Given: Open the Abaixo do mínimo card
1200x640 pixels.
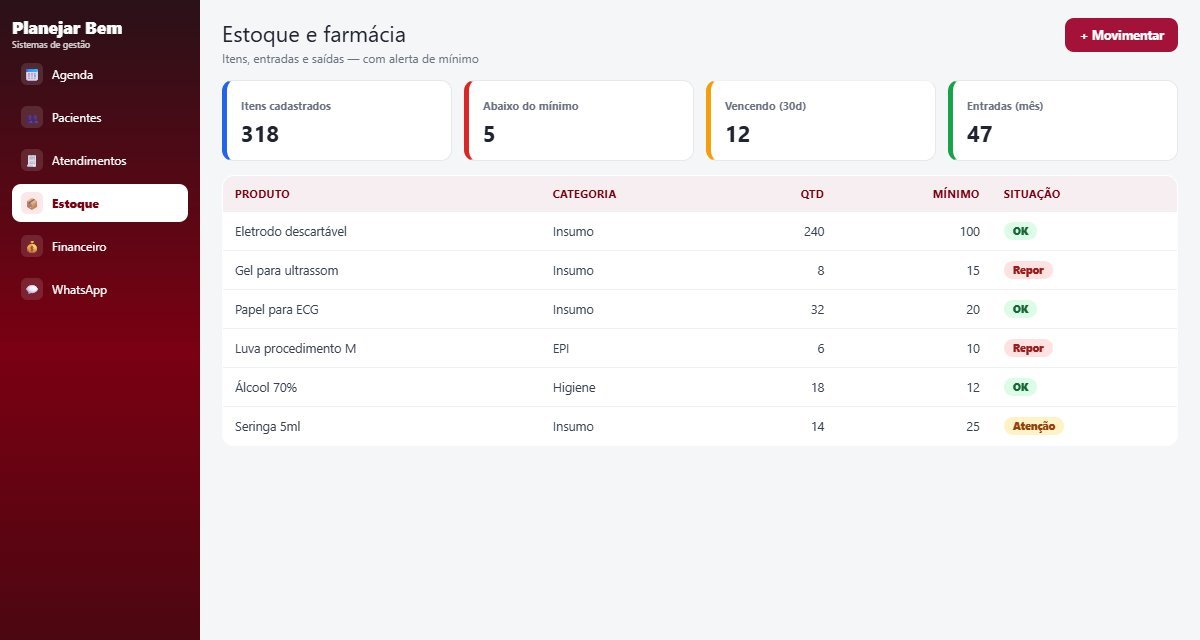Looking at the screenshot, I should [x=579, y=120].
